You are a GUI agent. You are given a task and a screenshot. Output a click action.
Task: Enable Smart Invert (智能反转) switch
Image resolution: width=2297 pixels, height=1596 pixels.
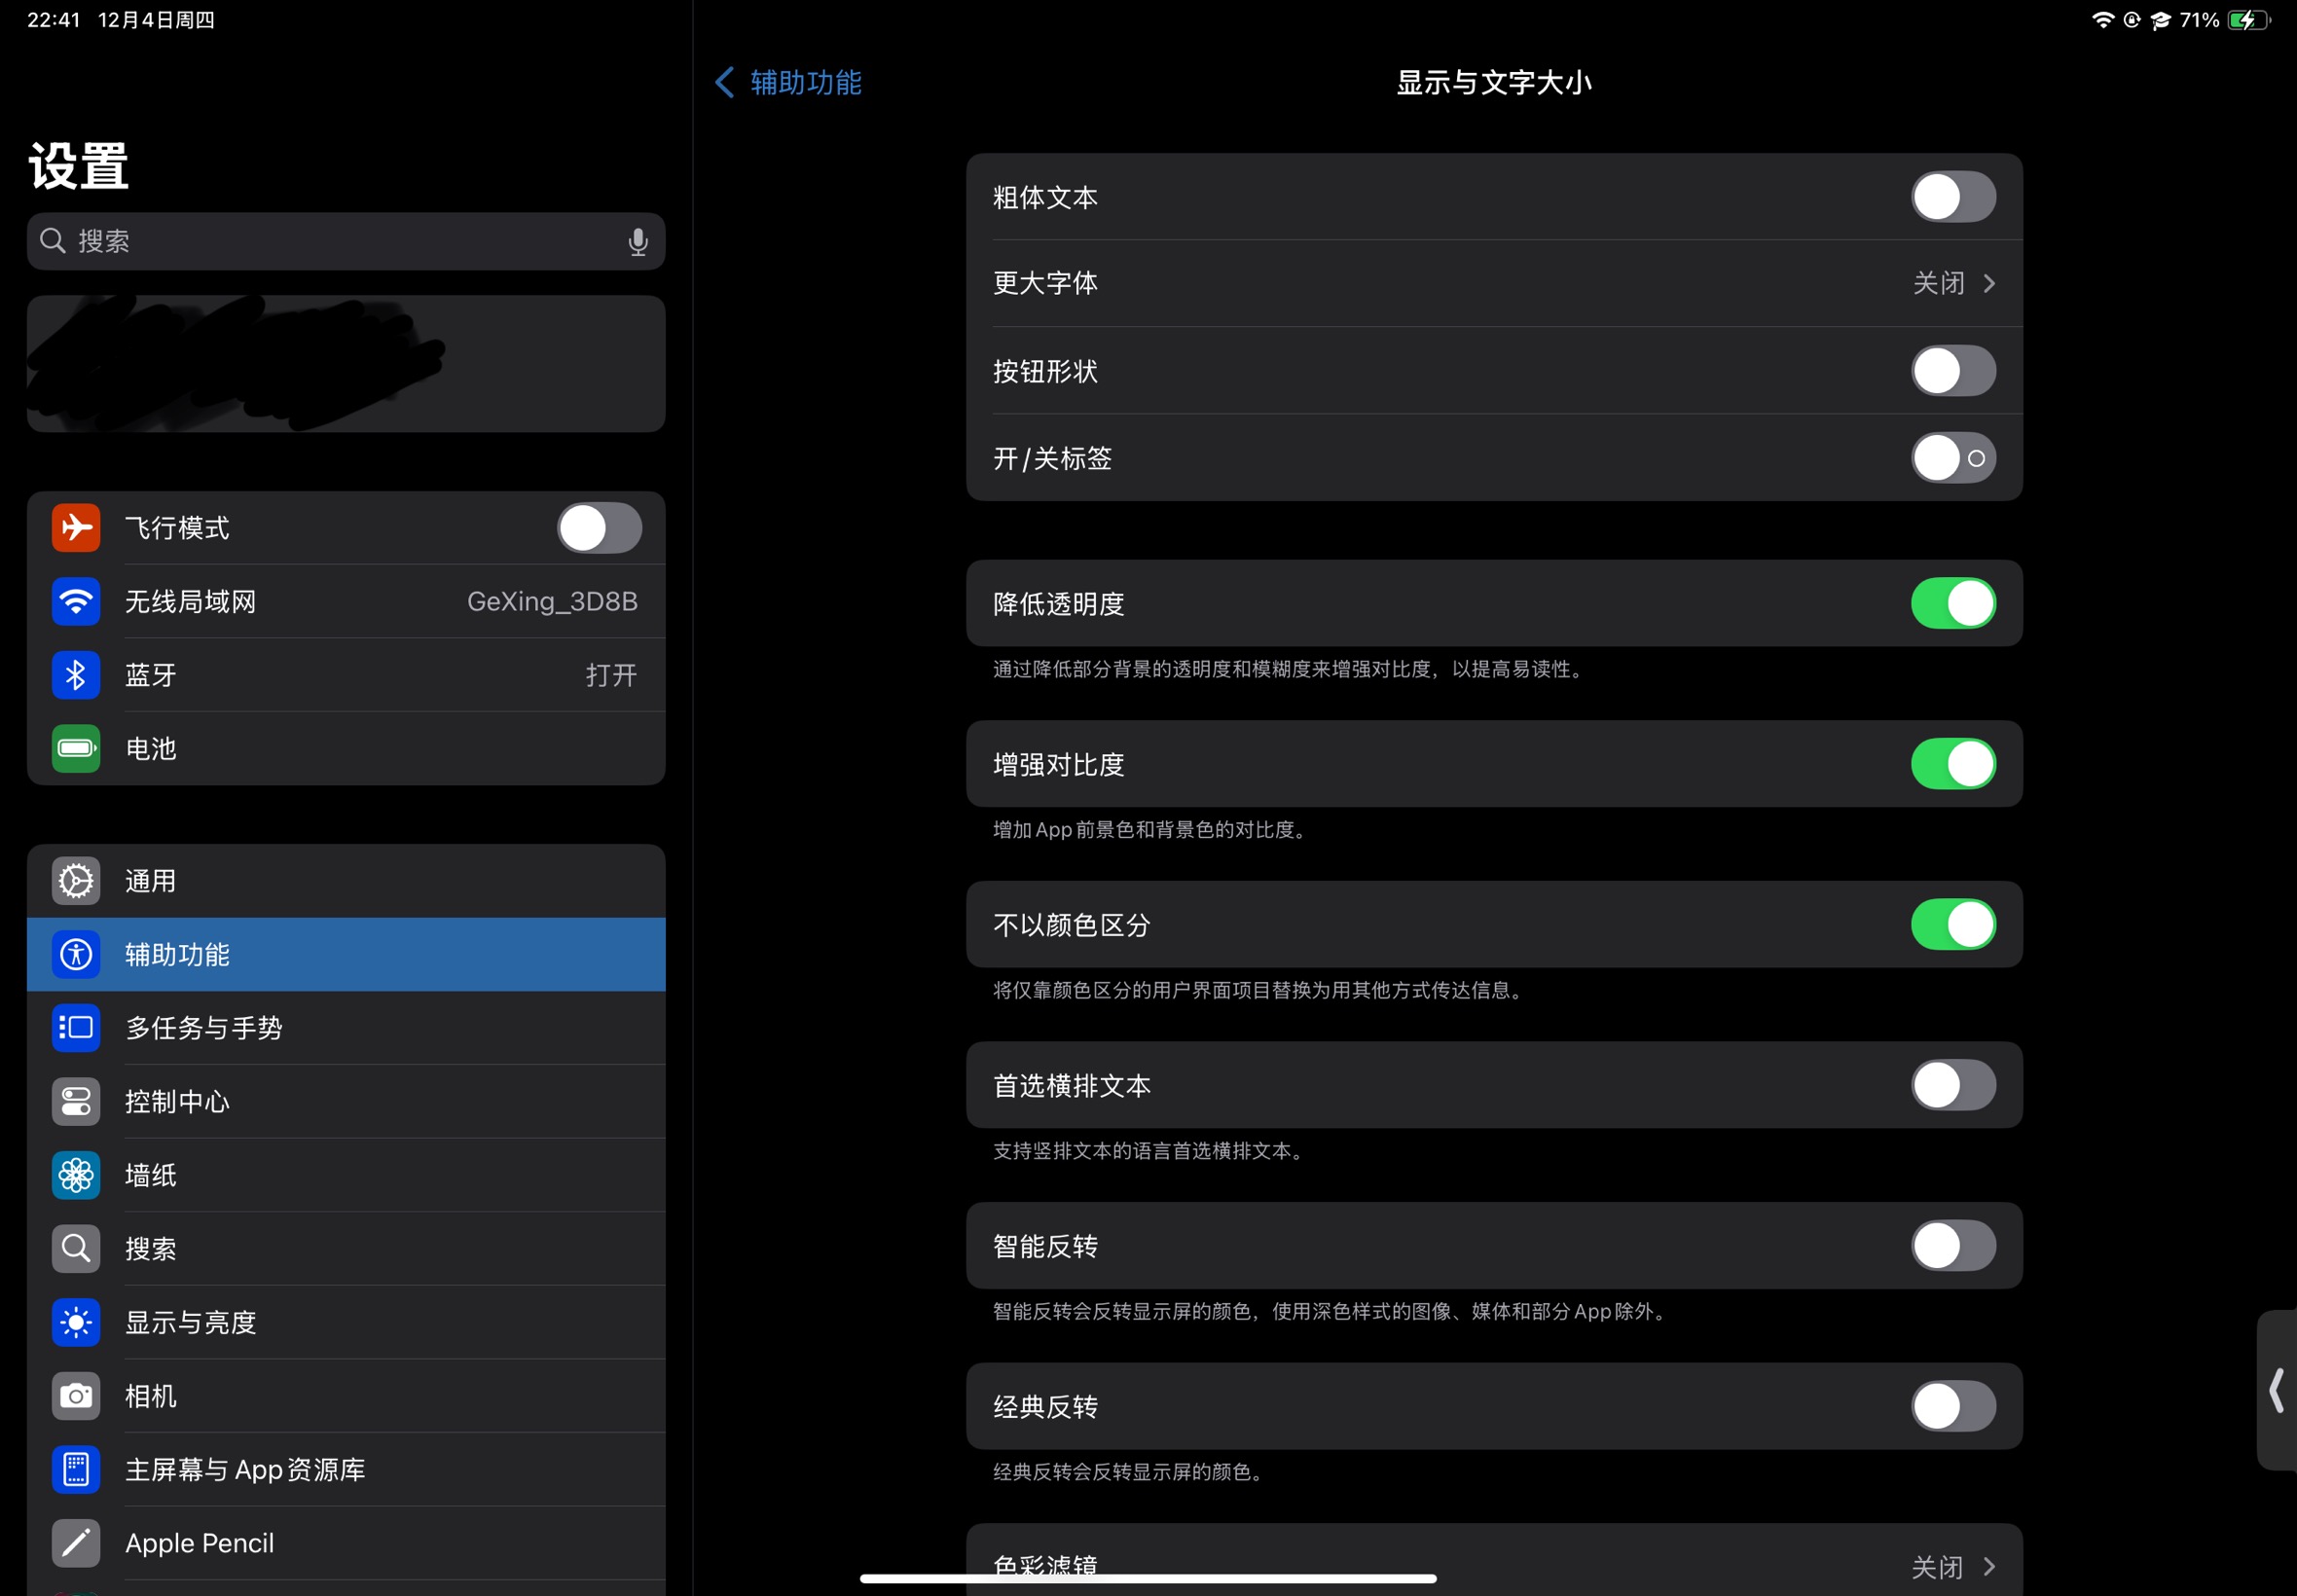click(1952, 1246)
